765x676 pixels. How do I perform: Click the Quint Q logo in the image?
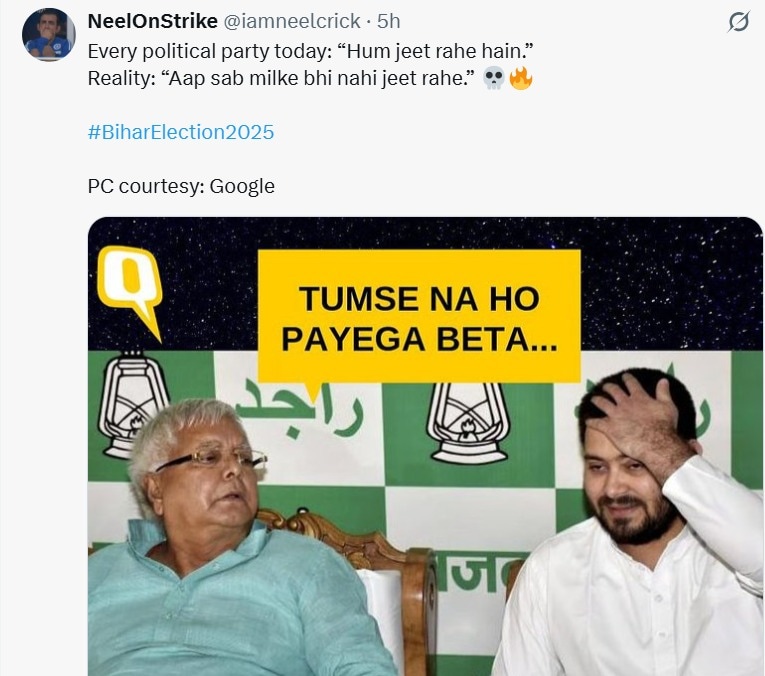129,287
